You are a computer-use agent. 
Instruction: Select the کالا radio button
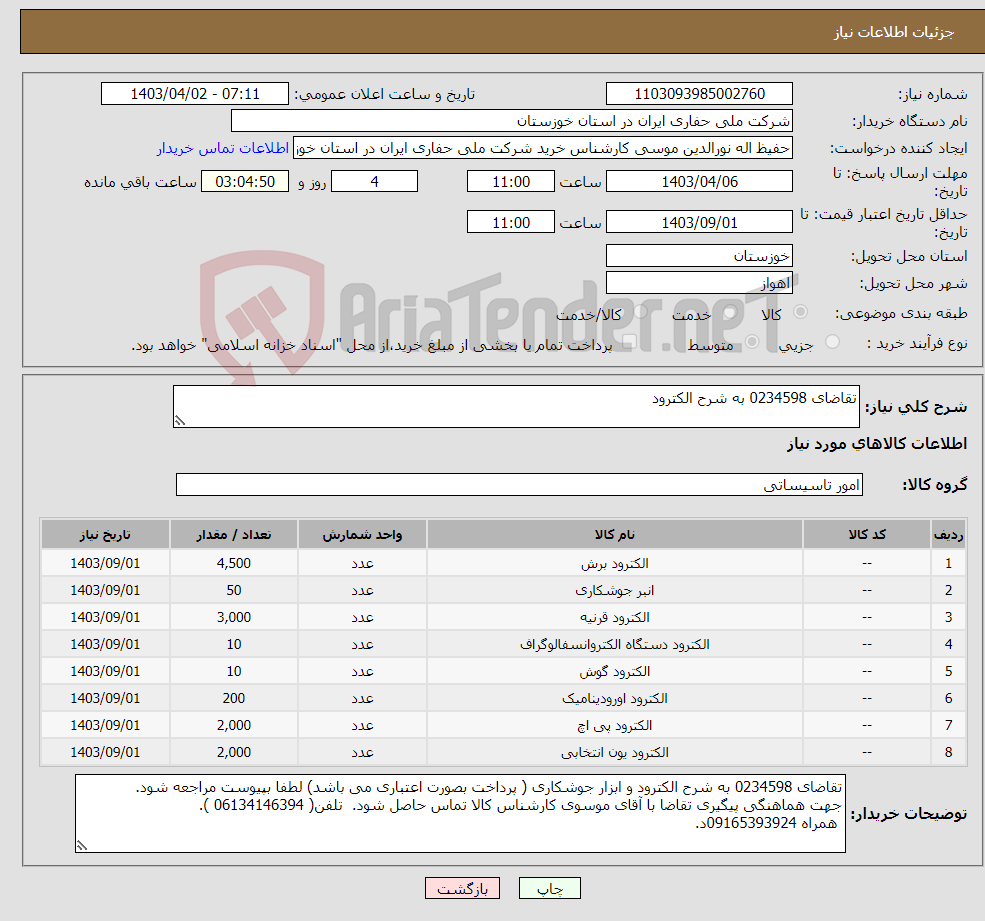pos(800,312)
